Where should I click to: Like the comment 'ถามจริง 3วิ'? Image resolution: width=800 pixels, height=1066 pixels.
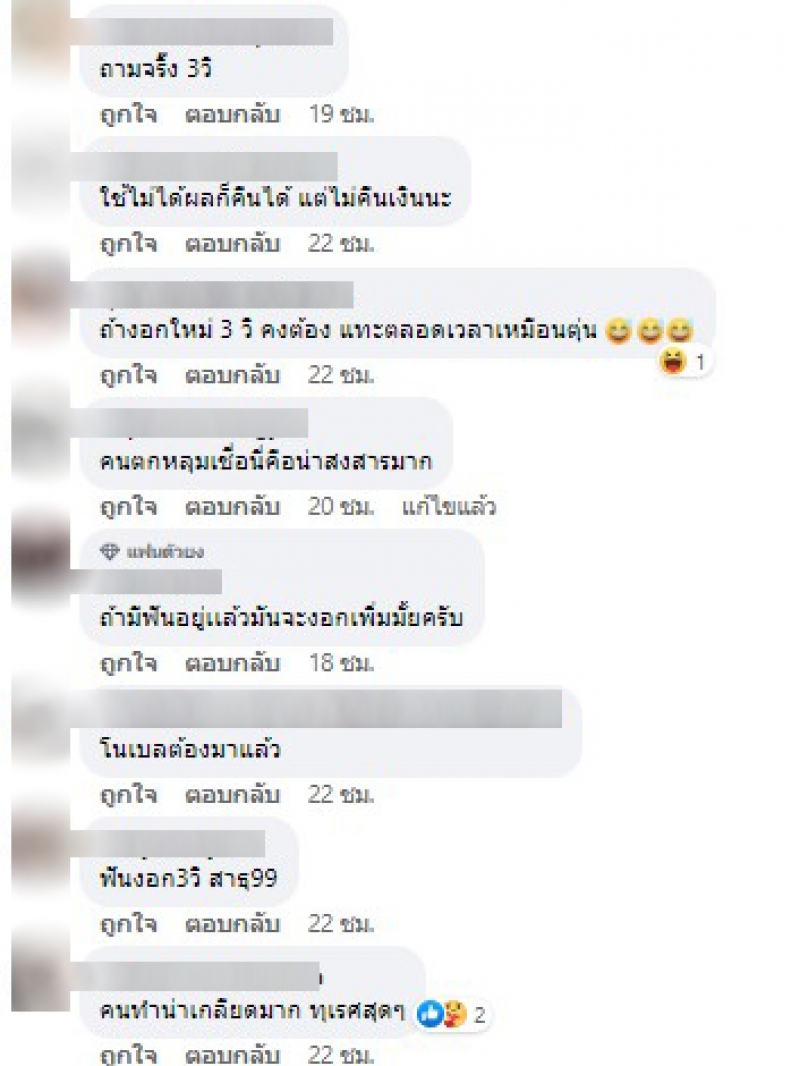[x=128, y=114]
